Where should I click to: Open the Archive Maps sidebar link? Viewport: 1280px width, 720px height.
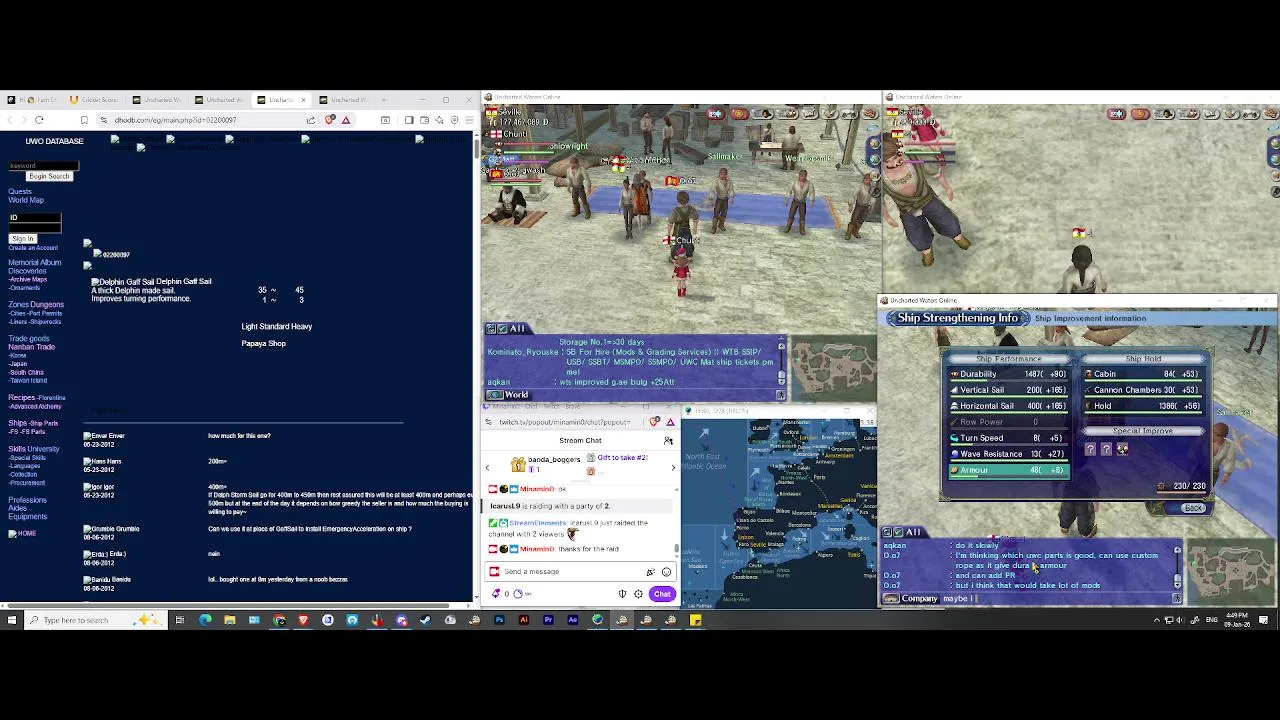(29, 279)
